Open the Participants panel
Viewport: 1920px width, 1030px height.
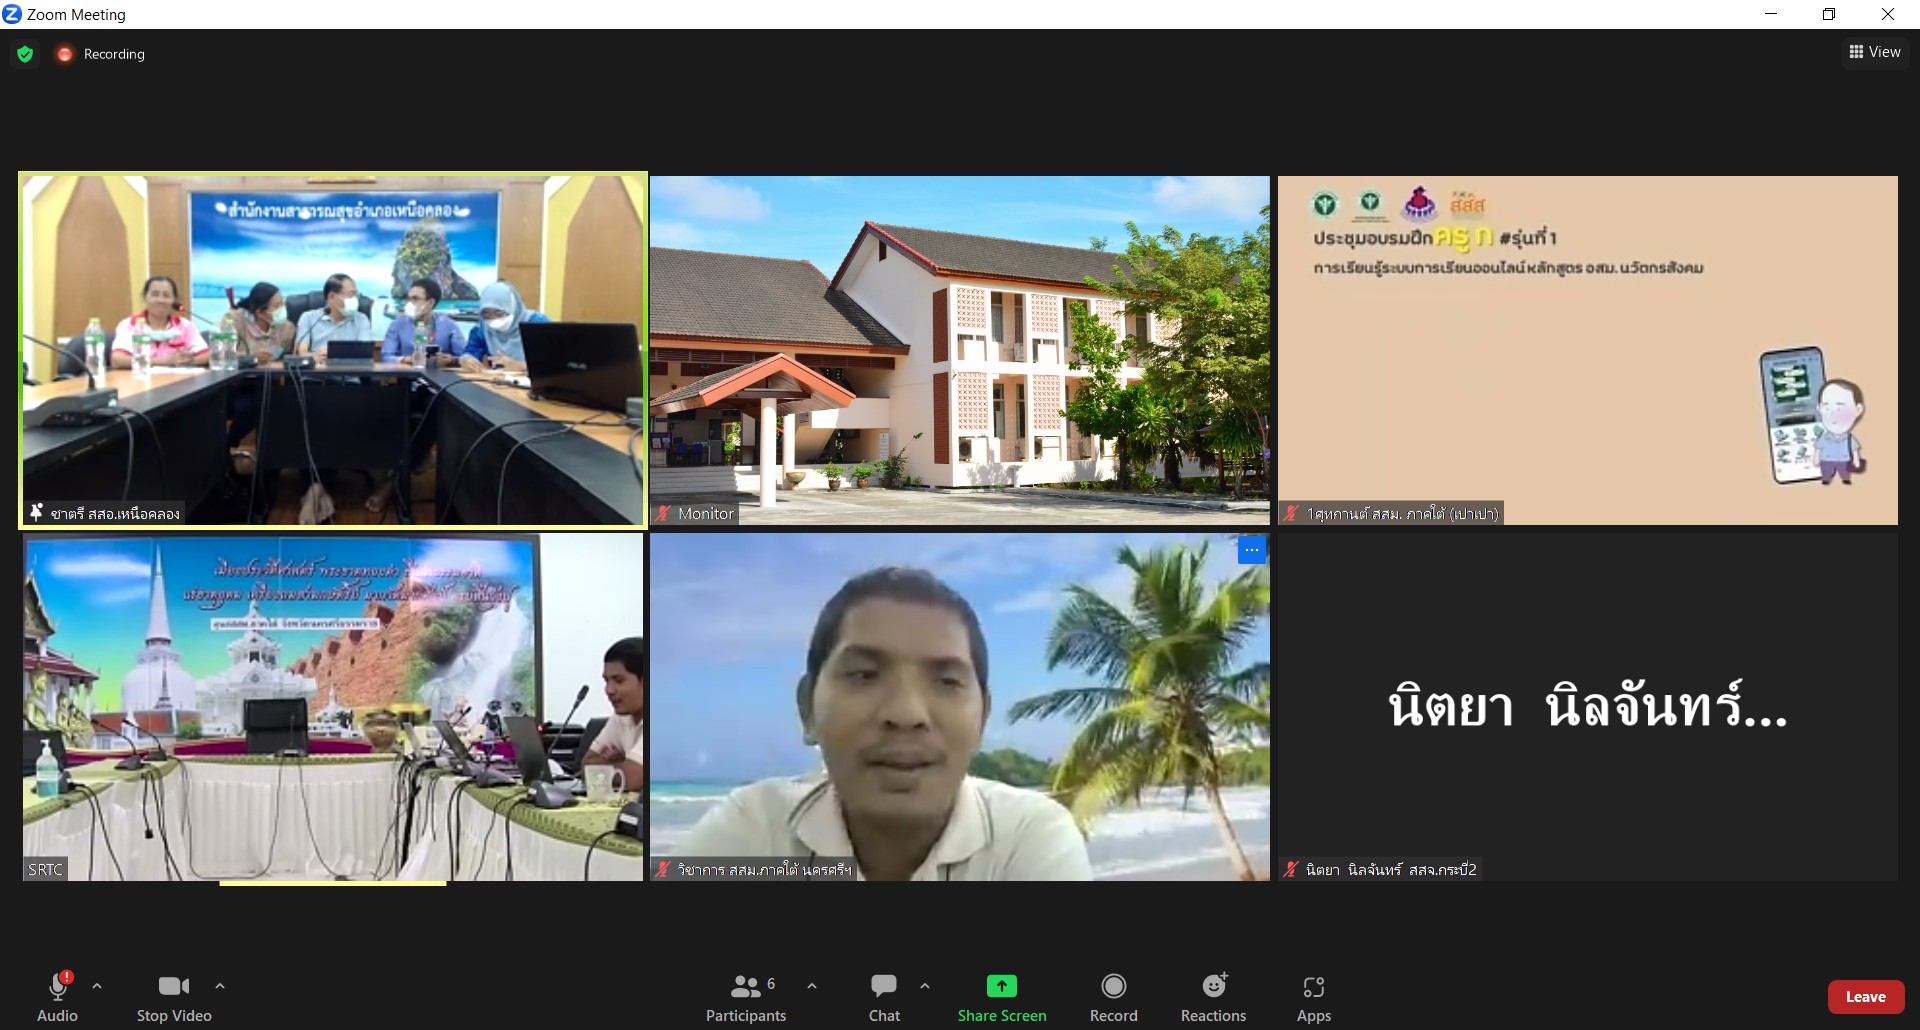click(745, 998)
